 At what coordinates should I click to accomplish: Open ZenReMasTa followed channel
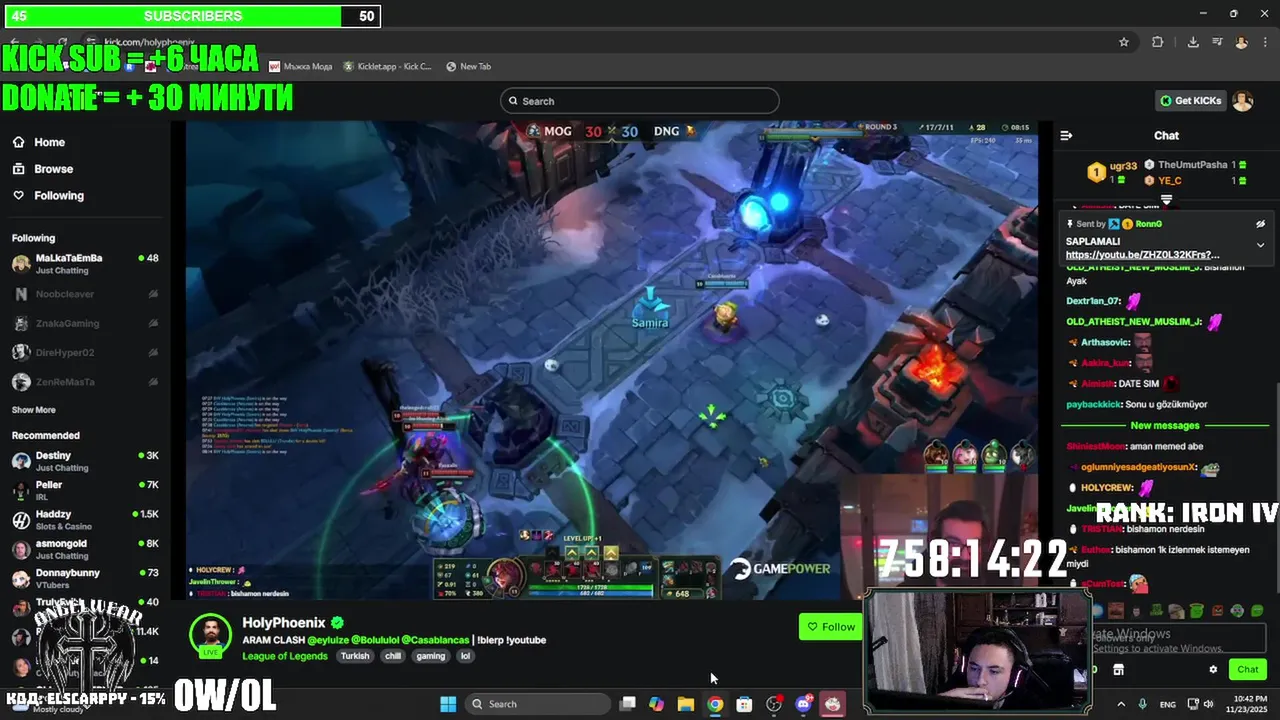[x=85, y=382]
